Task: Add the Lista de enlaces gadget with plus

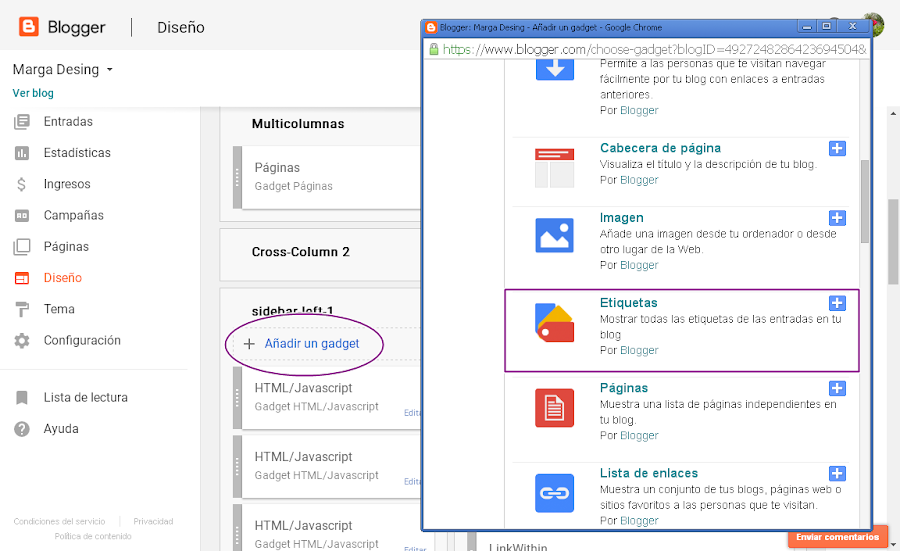Action: pos(837,474)
